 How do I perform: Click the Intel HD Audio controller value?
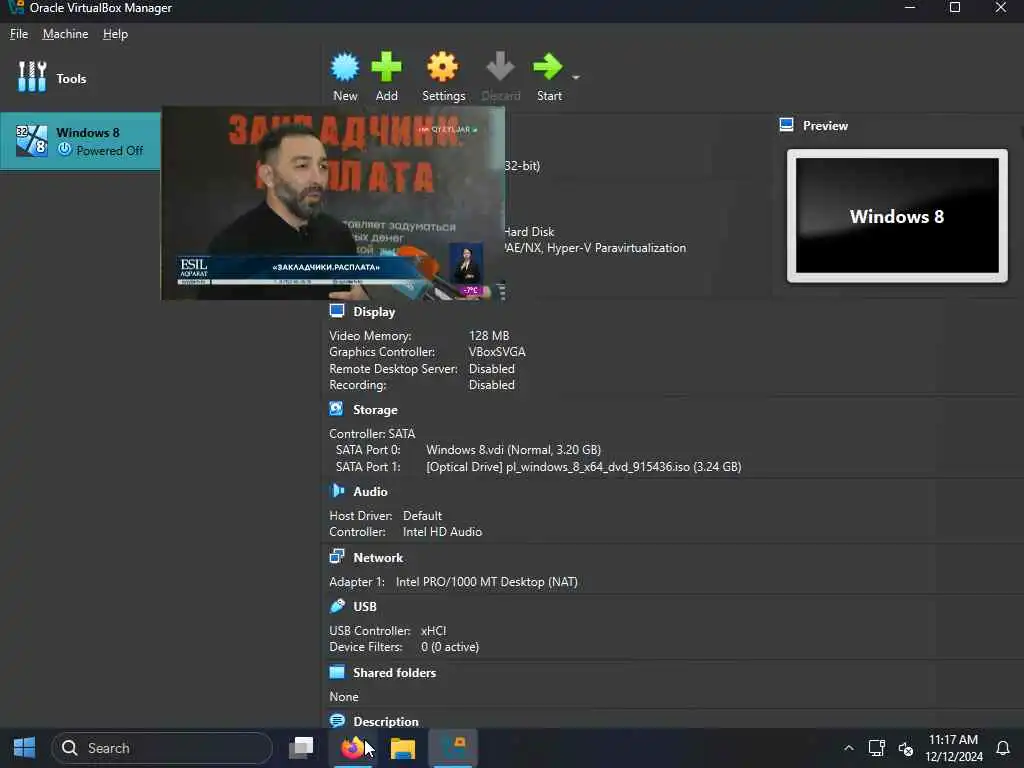click(442, 532)
